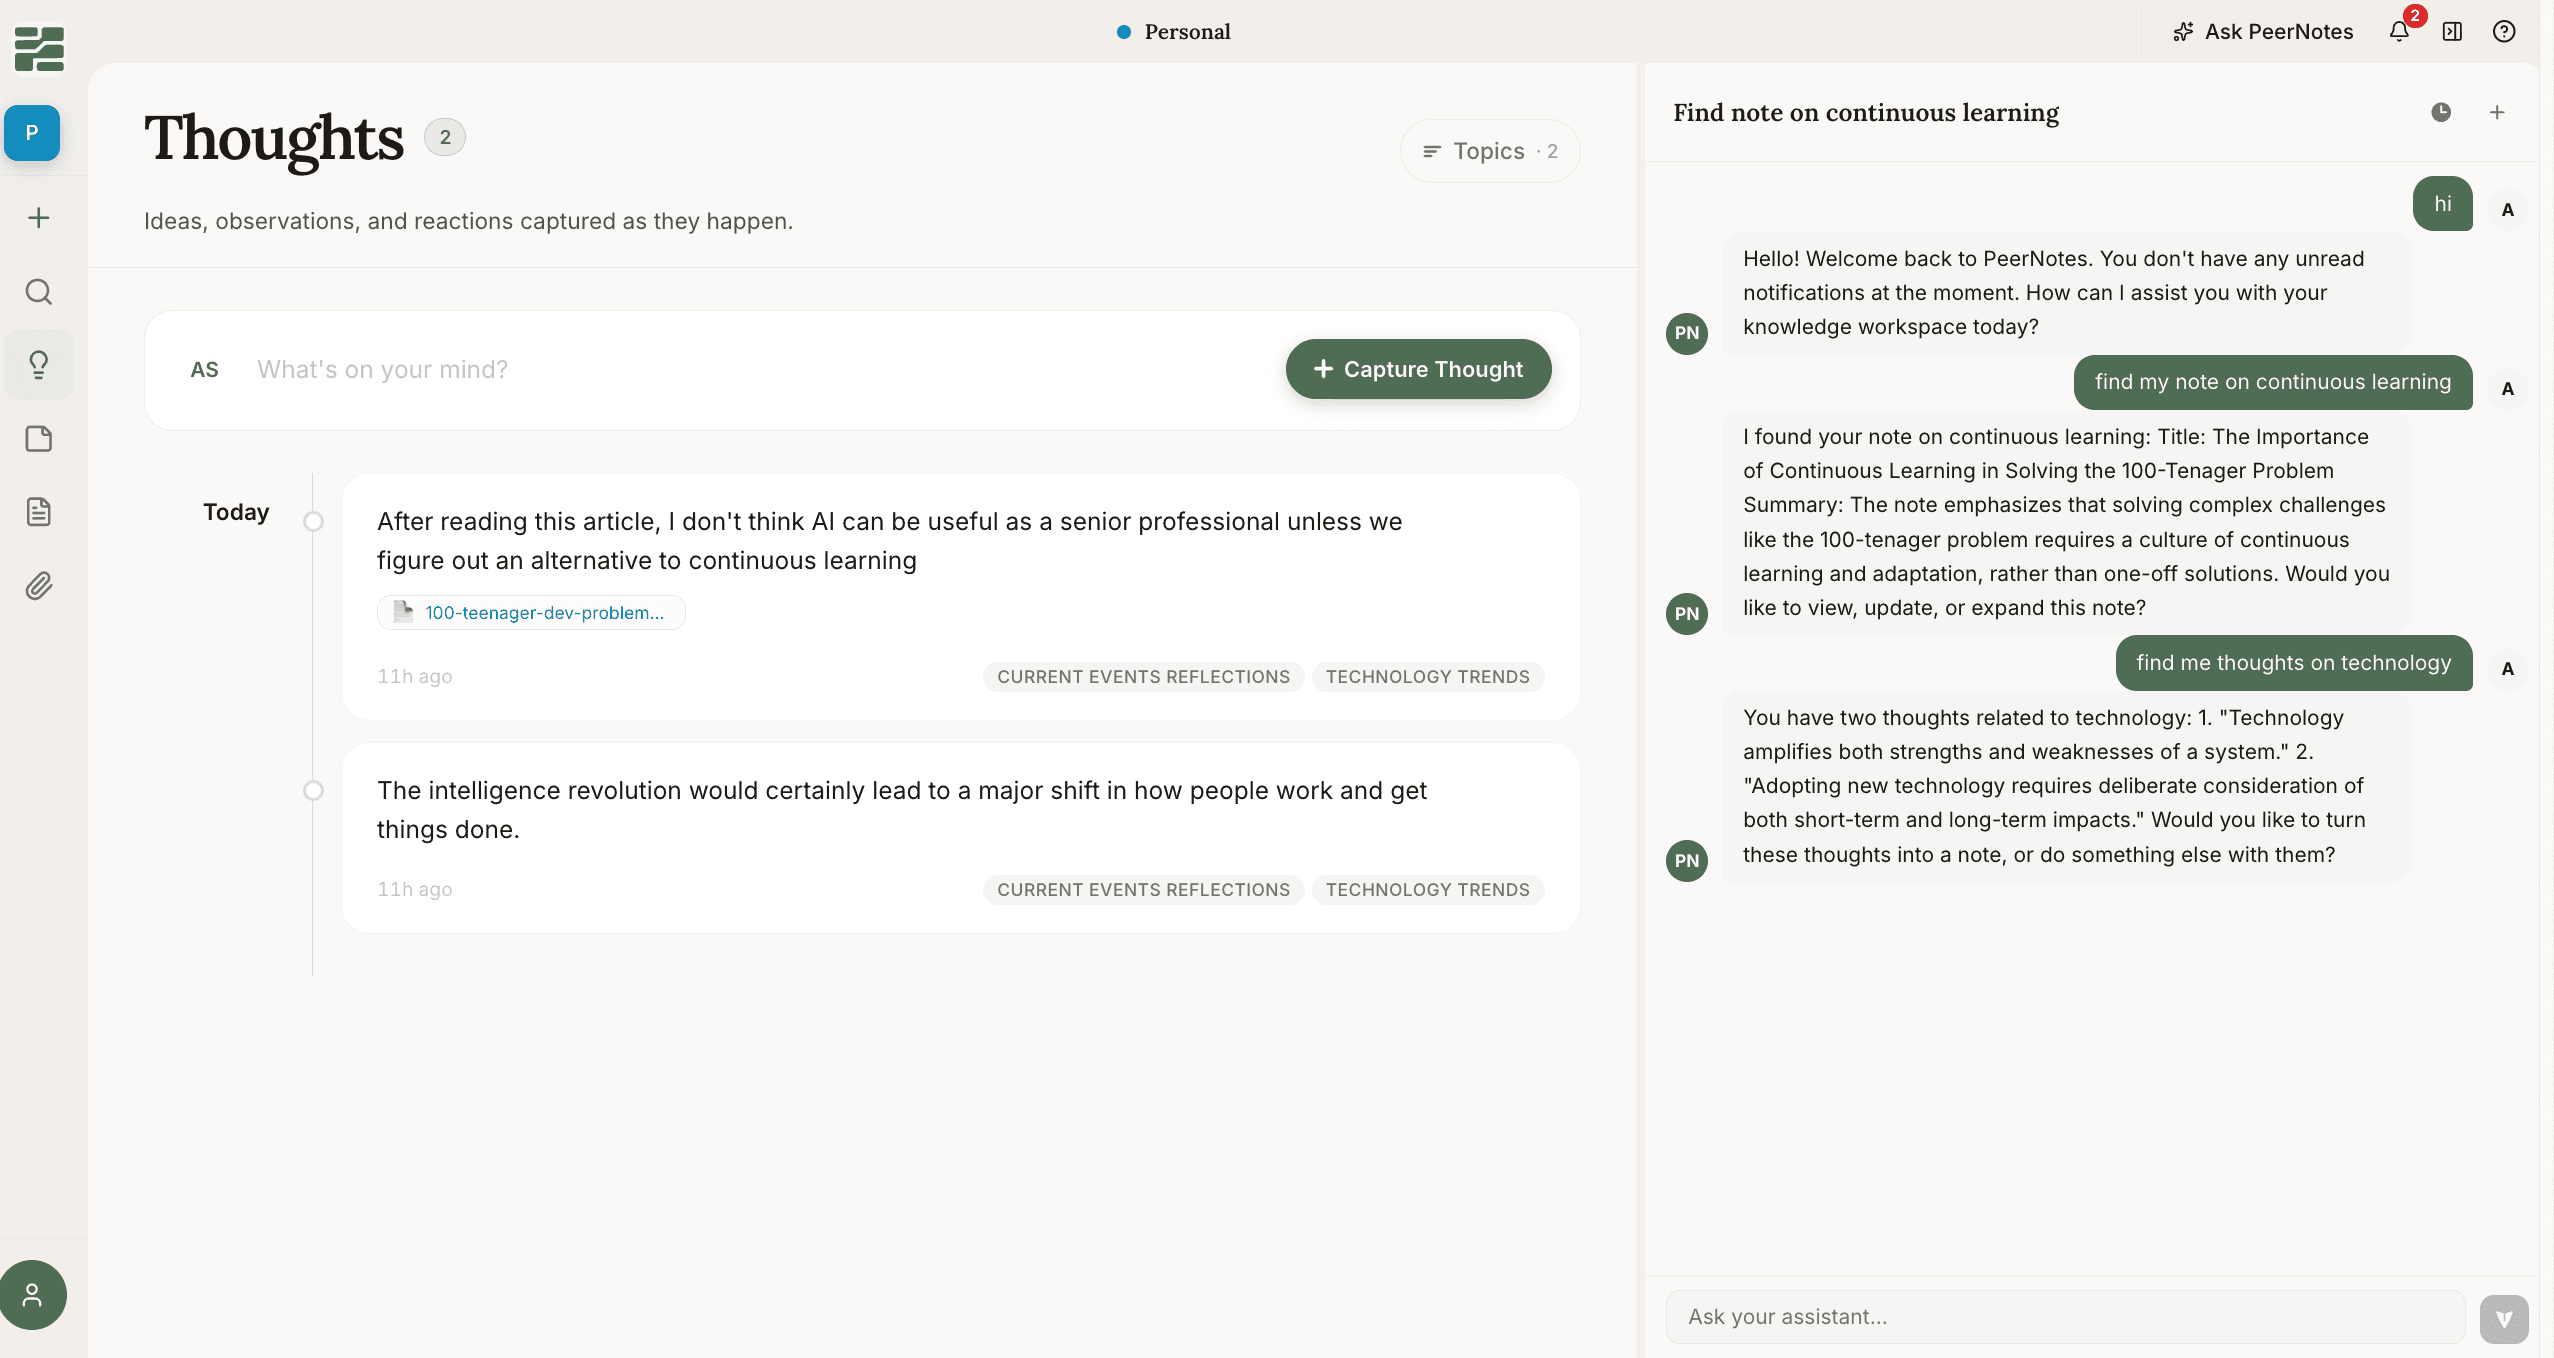Viewport: 2554px width, 1358px height.
Task: Select the lightbulb Thoughts sidebar icon
Action: coord(38,365)
